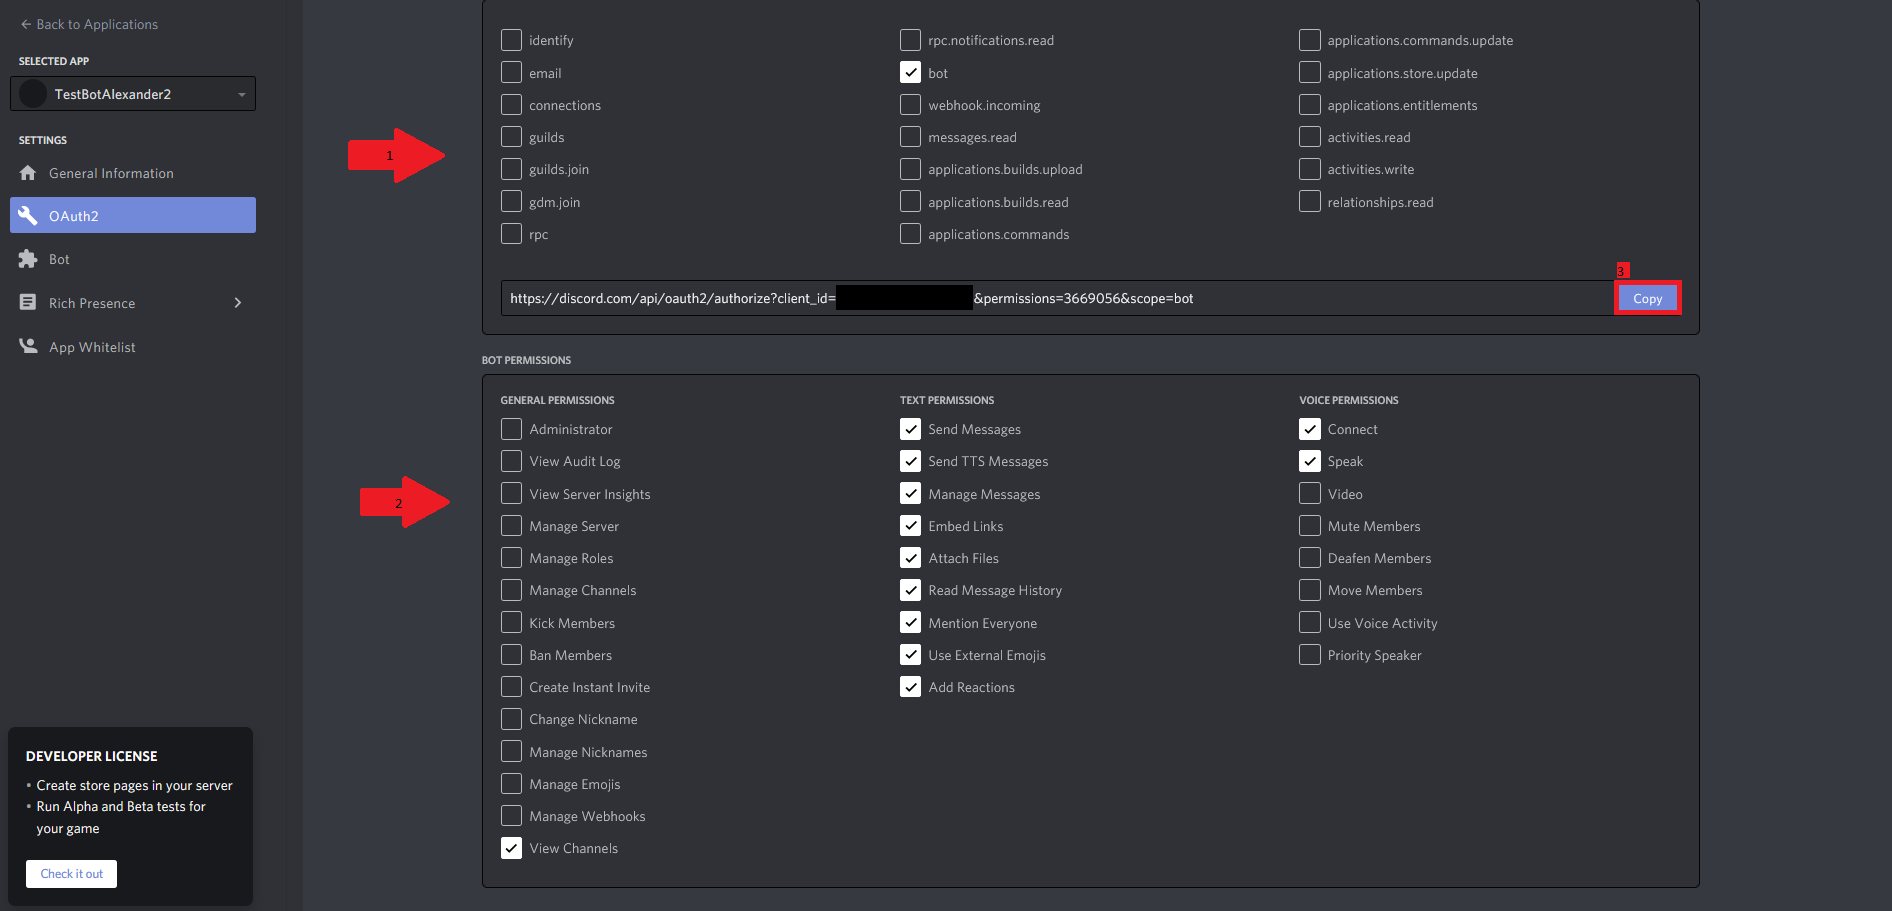The height and width of the screenshot is (911, 1892).
Task: Click the Back to Applications arrow
Action: (26, 24)
